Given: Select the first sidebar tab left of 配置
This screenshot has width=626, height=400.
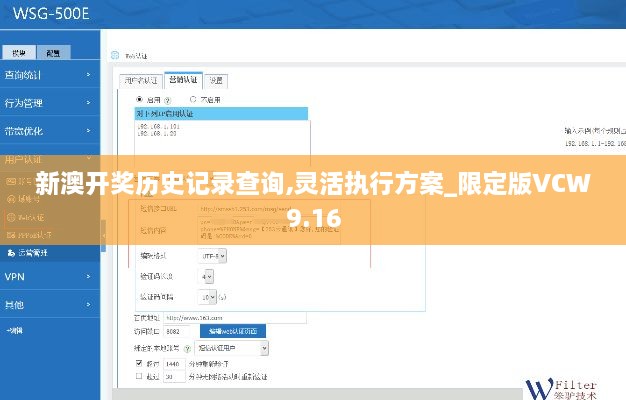Looking at the screenshot, I should click(x=19, y=52).
